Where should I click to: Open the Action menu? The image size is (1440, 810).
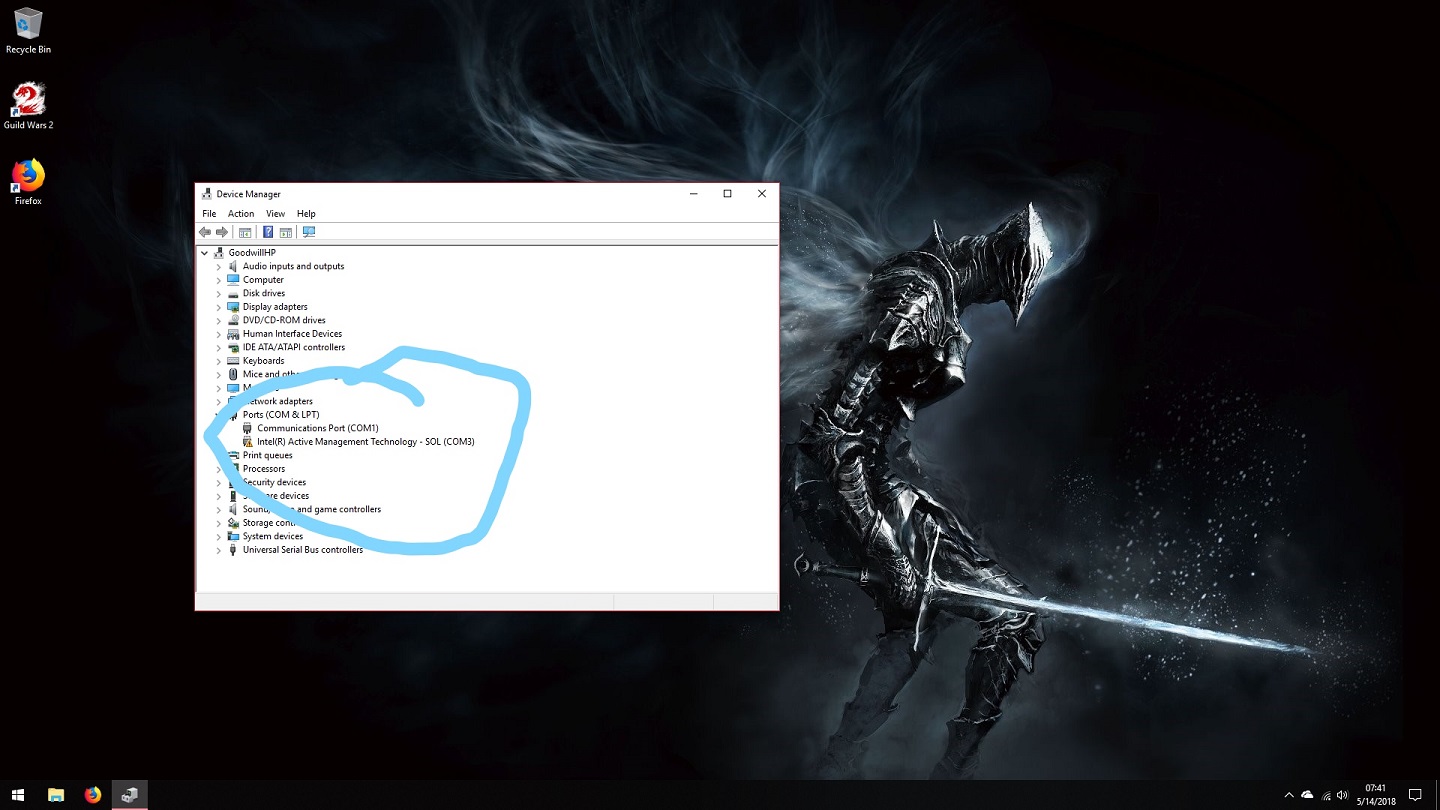(241, 214)
